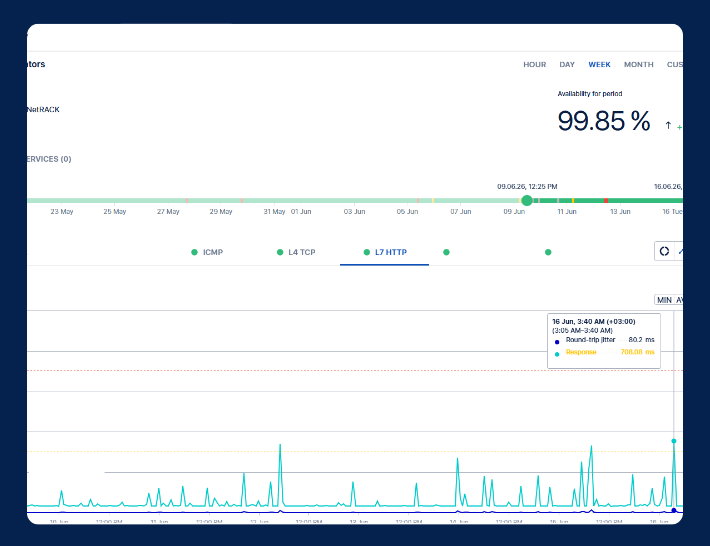
Task: Click the Response value in chart tooltip
Action: [x=637, y=352]
